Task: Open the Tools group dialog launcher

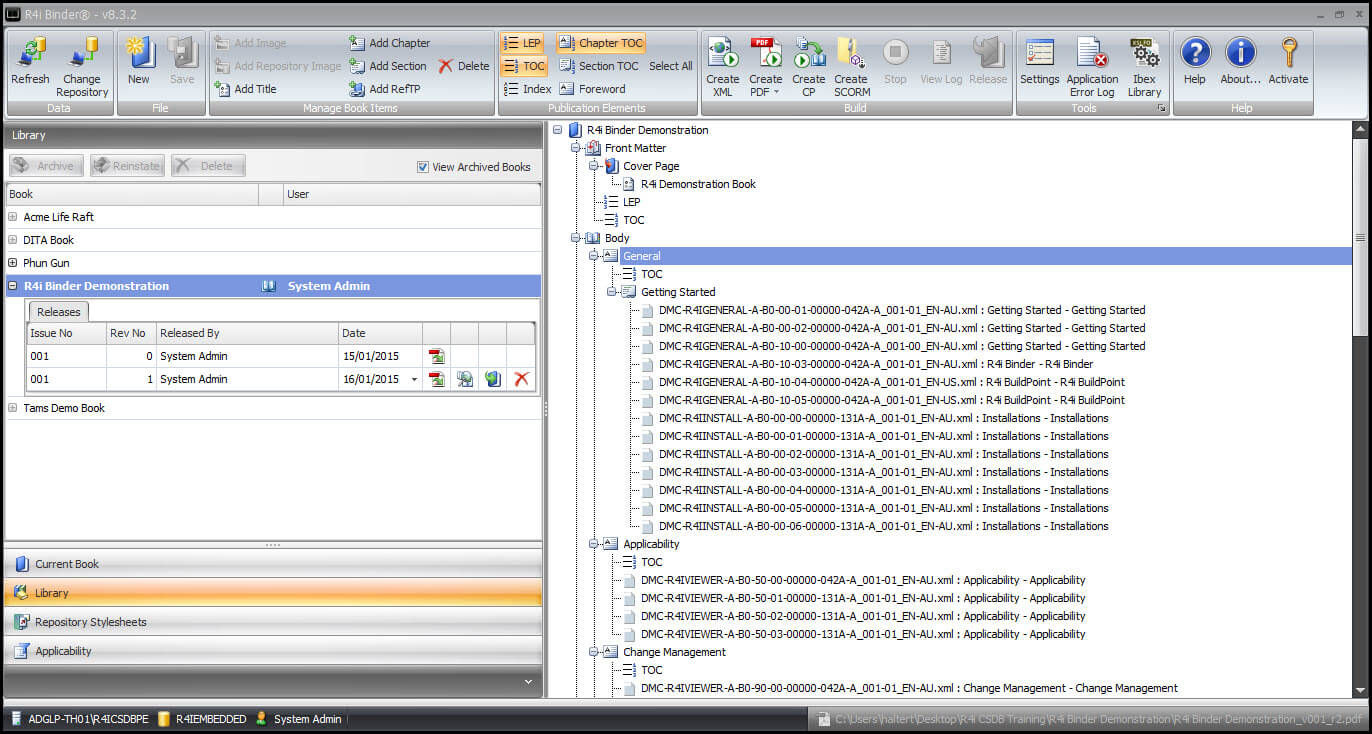Action: coord(1161,108)
